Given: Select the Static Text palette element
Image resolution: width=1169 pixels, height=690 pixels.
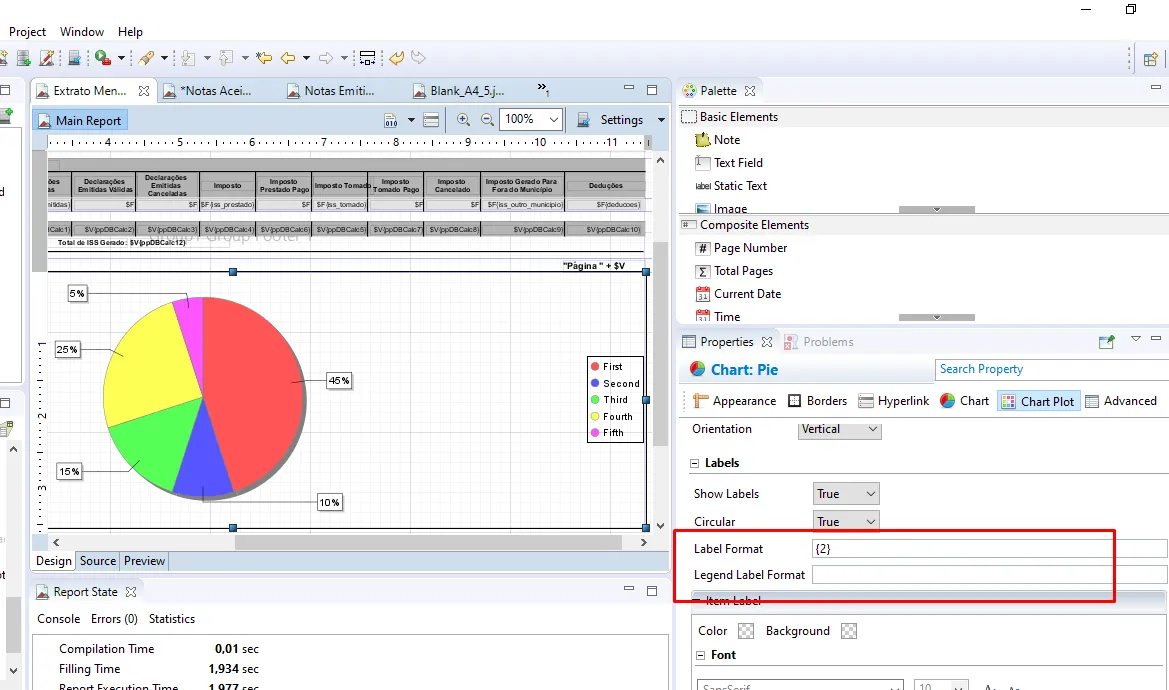Looking at the screenshot, I should coord(740,186).
